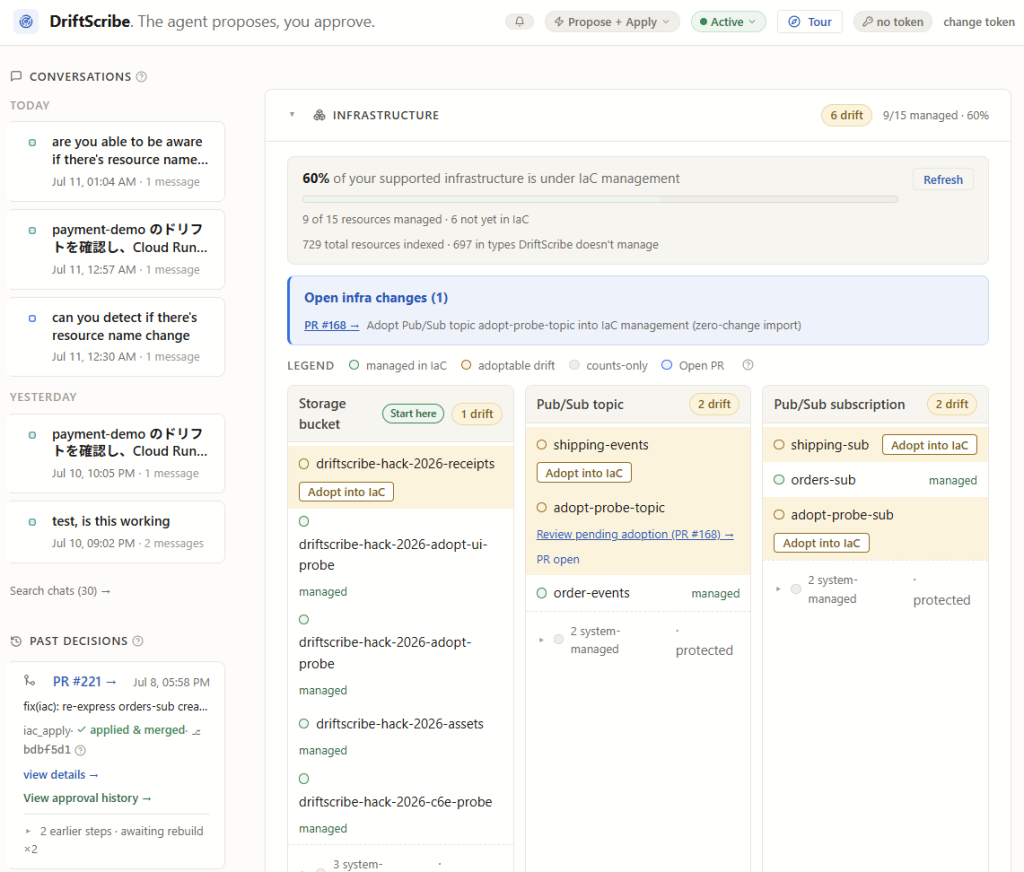Image resolution: width=1024 pixels, height=872 pixels.
Task: Adopt shipping-sub into IaC
Action: (x=929, y=445)
